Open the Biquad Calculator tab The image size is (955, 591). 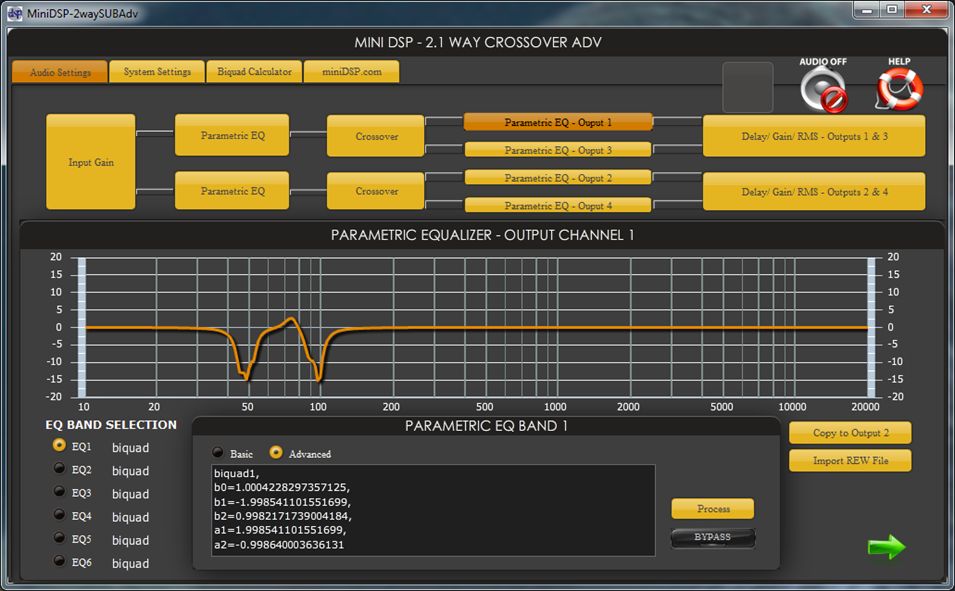pos(255,71)
